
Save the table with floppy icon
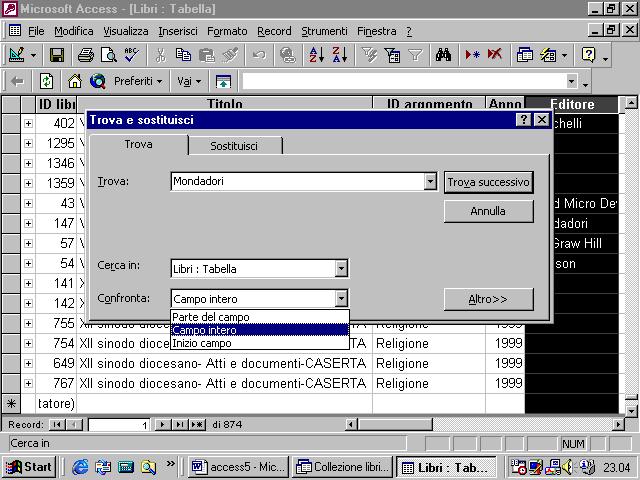[x=56, y=55]
